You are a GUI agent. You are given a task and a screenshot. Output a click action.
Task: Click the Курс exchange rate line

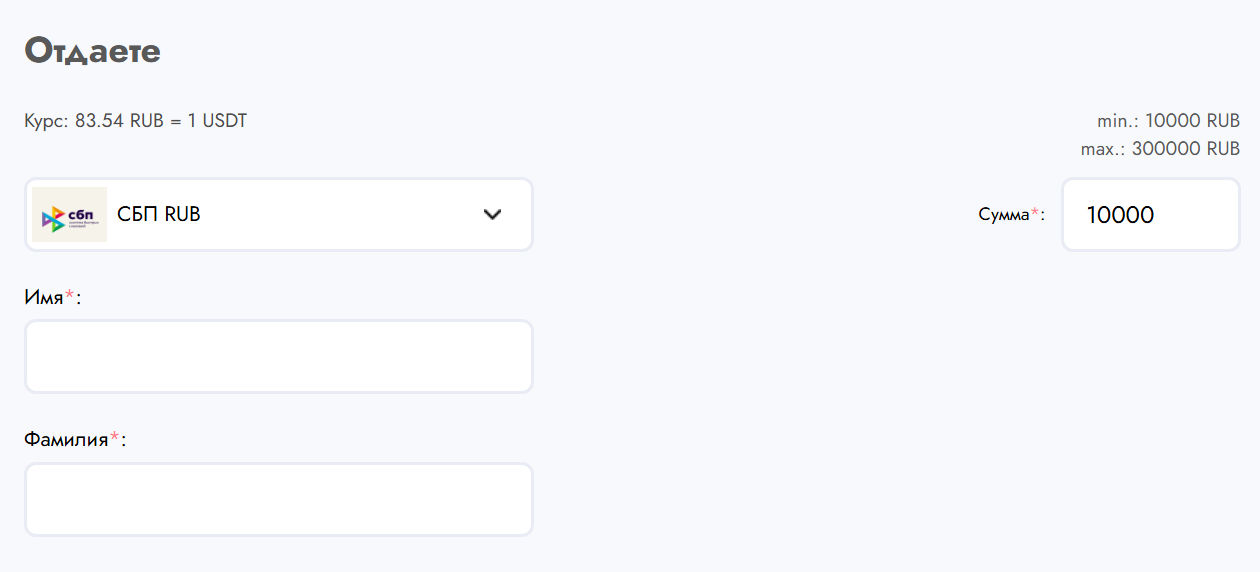[135, 121]
